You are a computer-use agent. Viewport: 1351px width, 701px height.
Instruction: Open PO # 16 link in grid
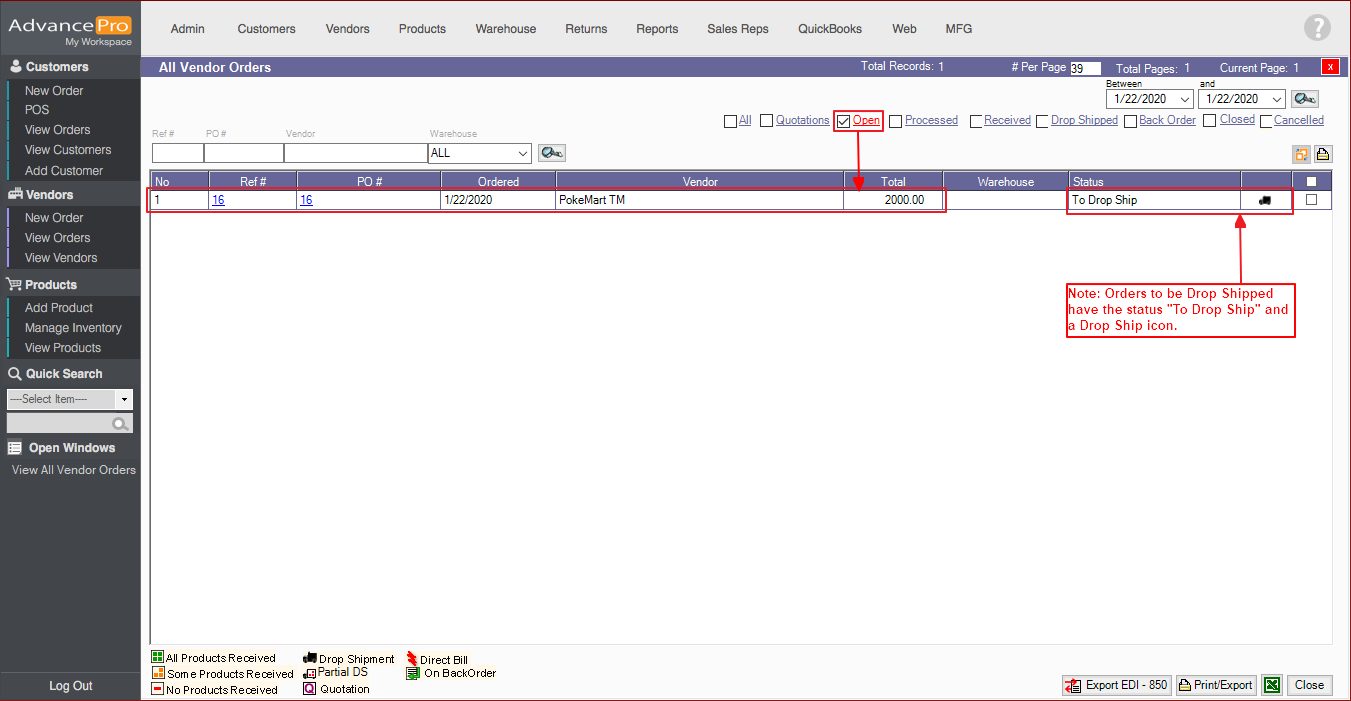pyautogui.click(x=306, y=200)
